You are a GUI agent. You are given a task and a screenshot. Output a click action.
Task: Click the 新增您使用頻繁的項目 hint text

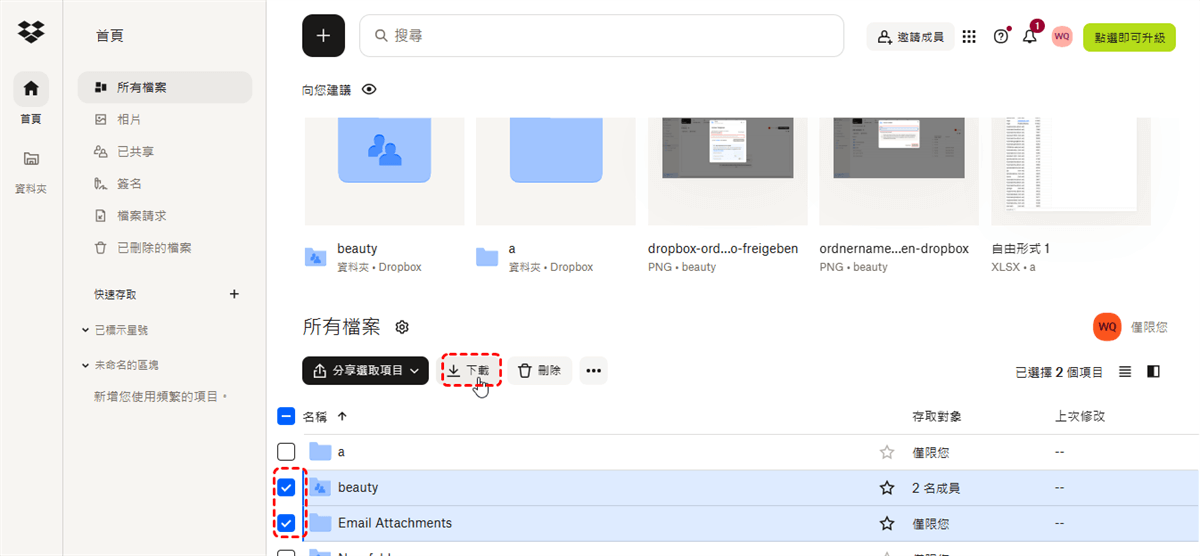(x=161, y=397)
